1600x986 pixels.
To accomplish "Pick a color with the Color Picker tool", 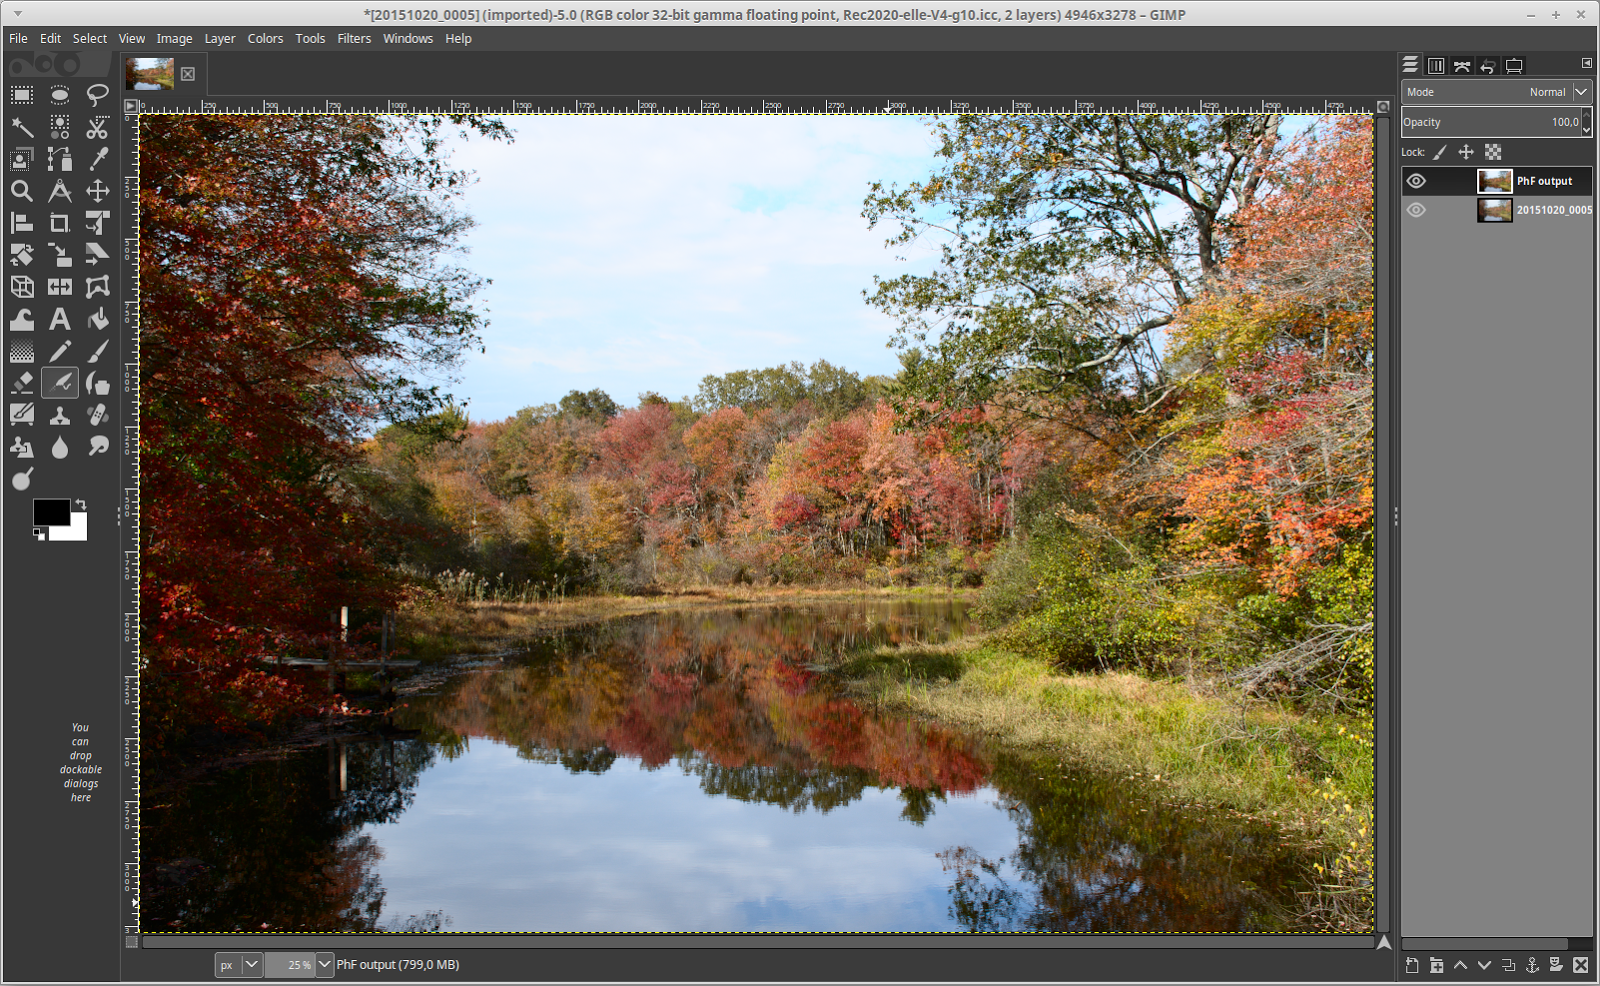I will [x=97, y=159].
